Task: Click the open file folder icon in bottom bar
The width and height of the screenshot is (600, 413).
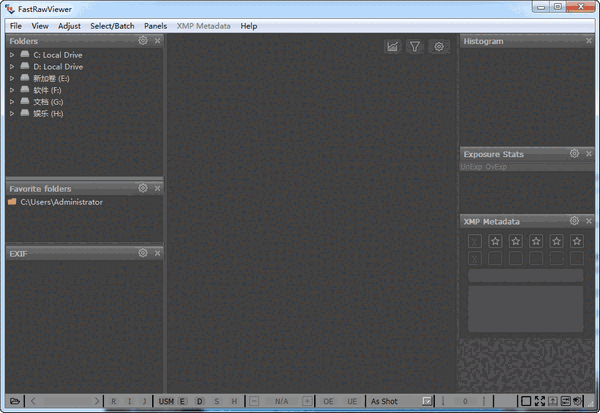Action: (15, 401)
